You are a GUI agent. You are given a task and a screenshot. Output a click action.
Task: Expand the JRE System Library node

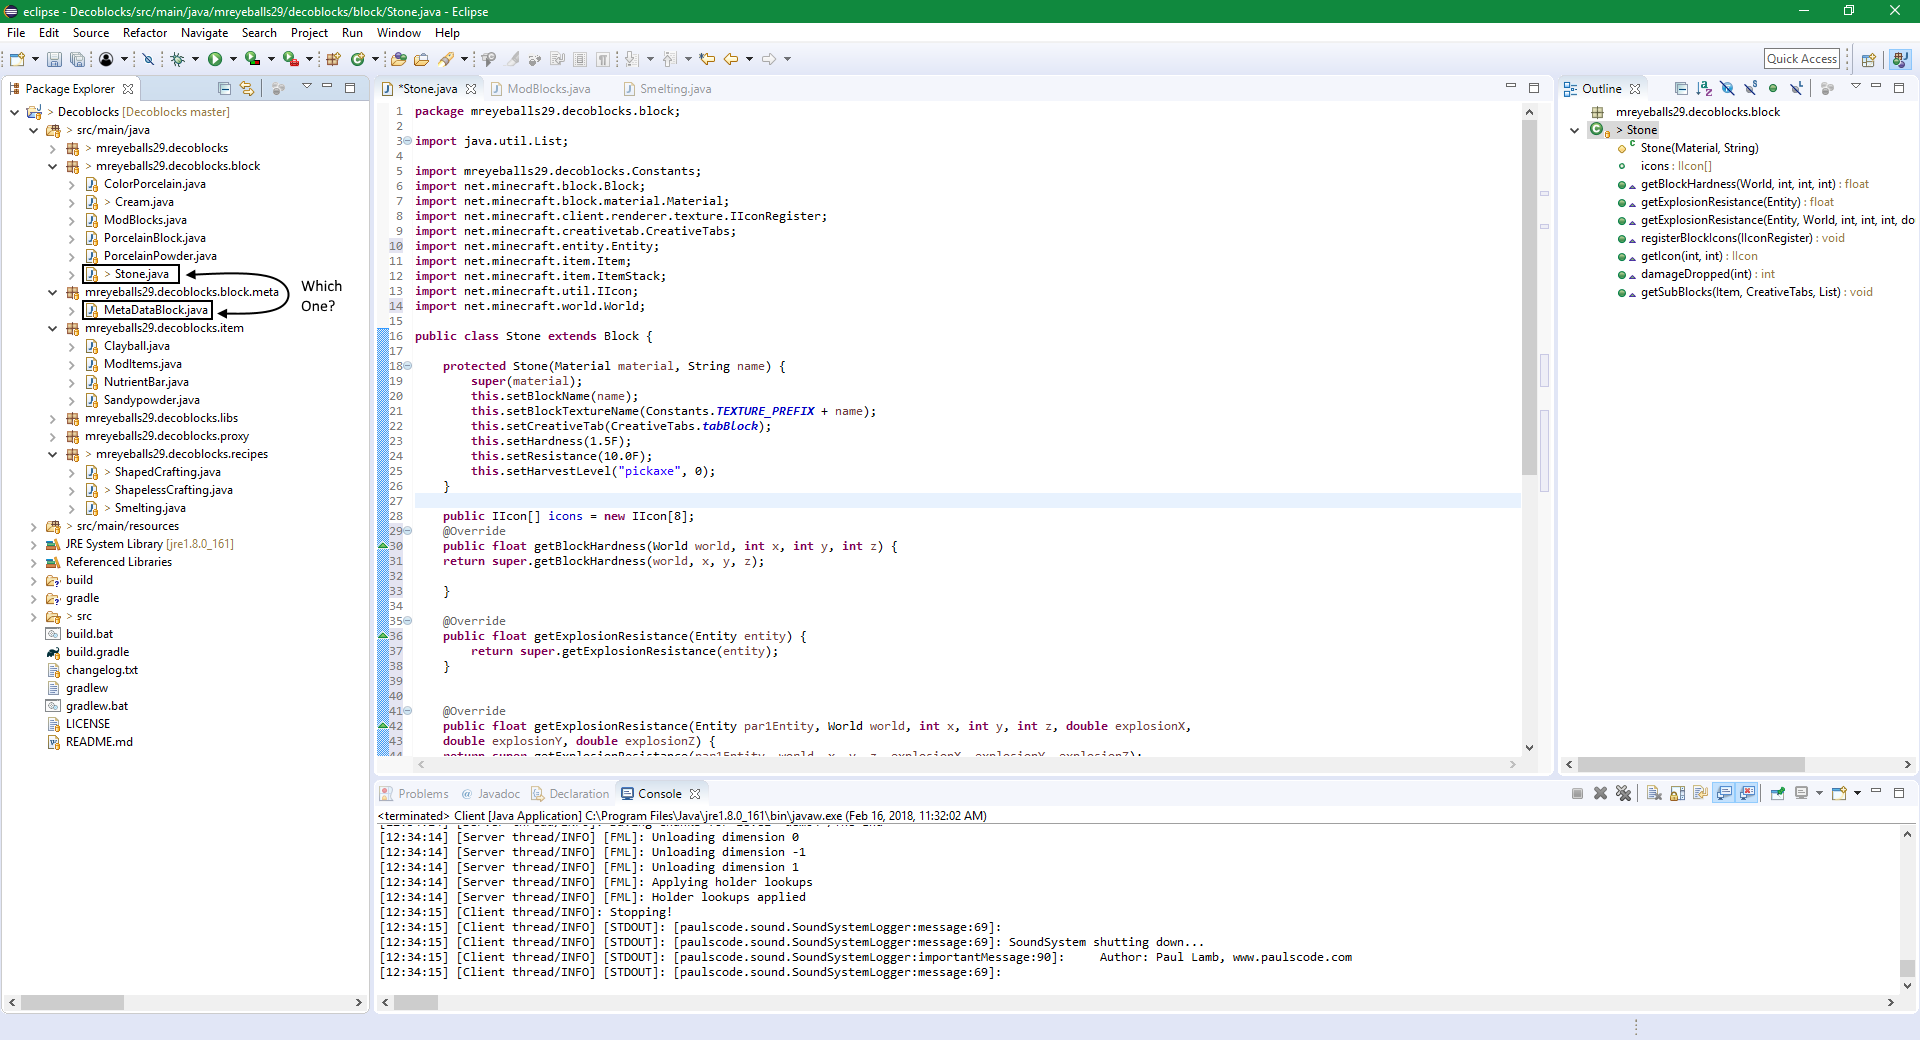(x=34, y=544)
